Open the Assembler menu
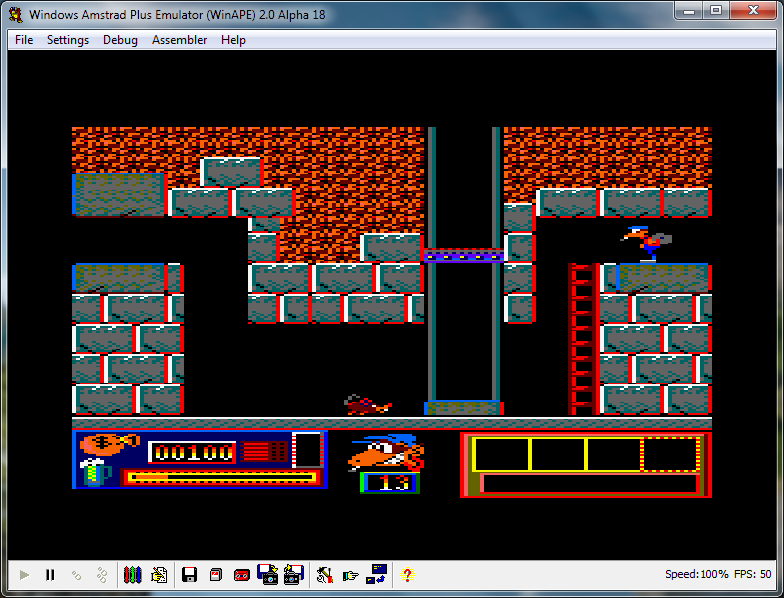 click(179, 40)
